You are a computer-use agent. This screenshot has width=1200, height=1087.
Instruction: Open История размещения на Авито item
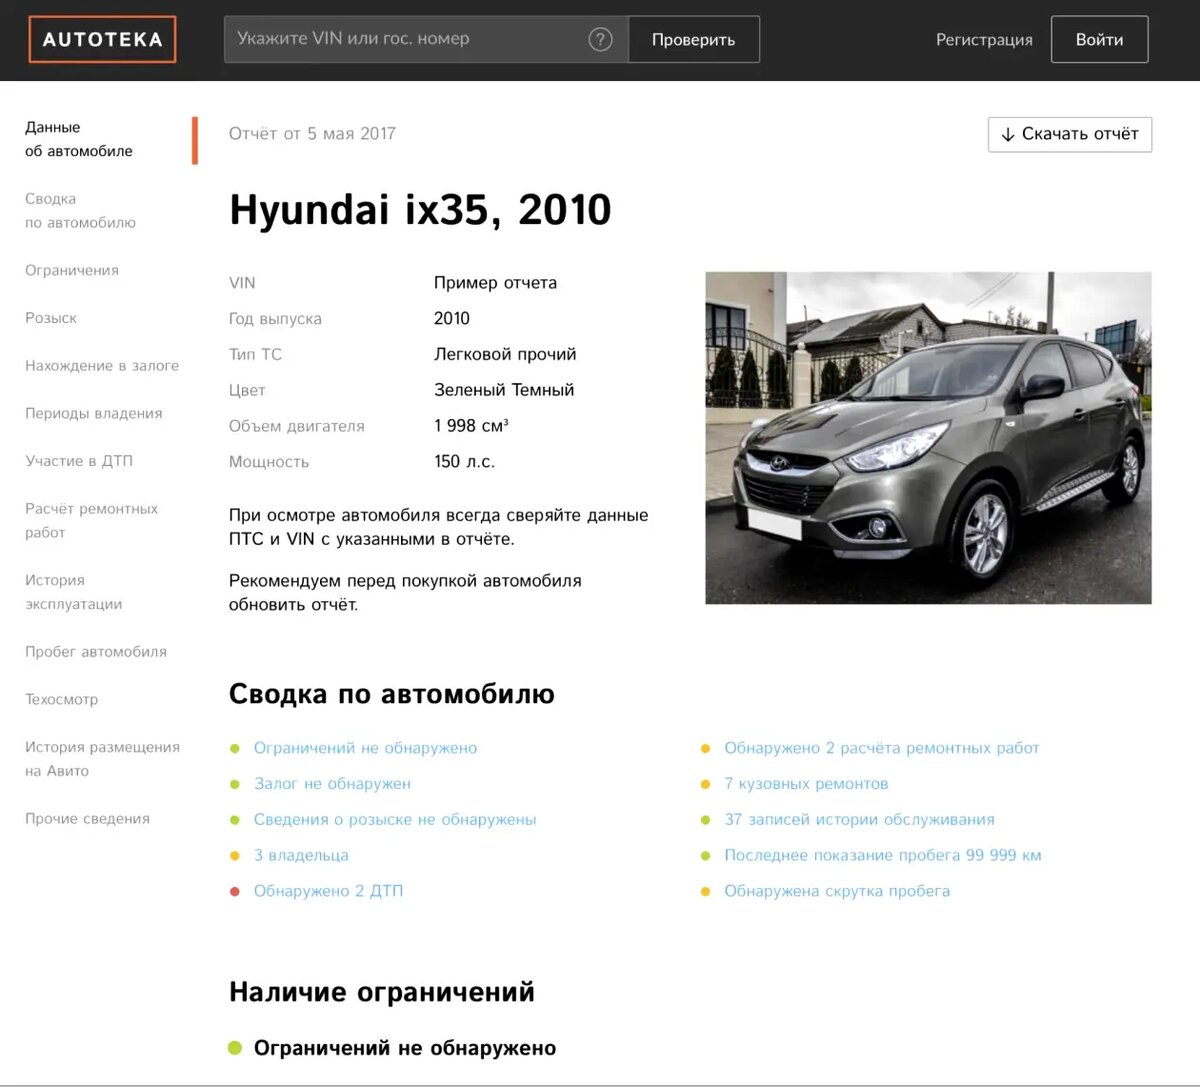click(102, 759)
